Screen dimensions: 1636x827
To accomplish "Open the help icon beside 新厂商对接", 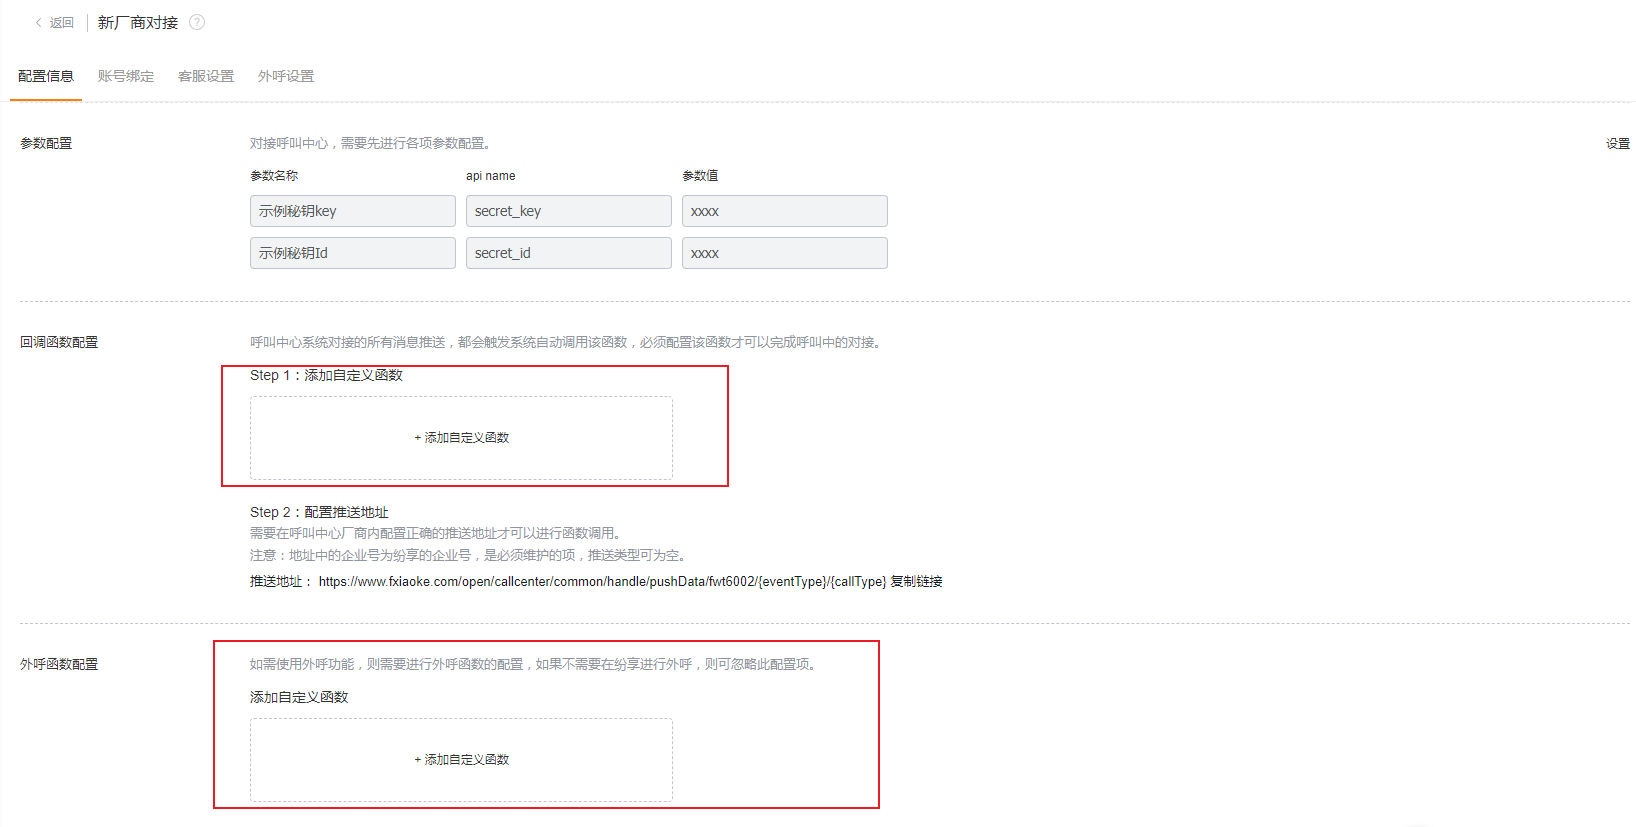I will [x=197, y=23].
